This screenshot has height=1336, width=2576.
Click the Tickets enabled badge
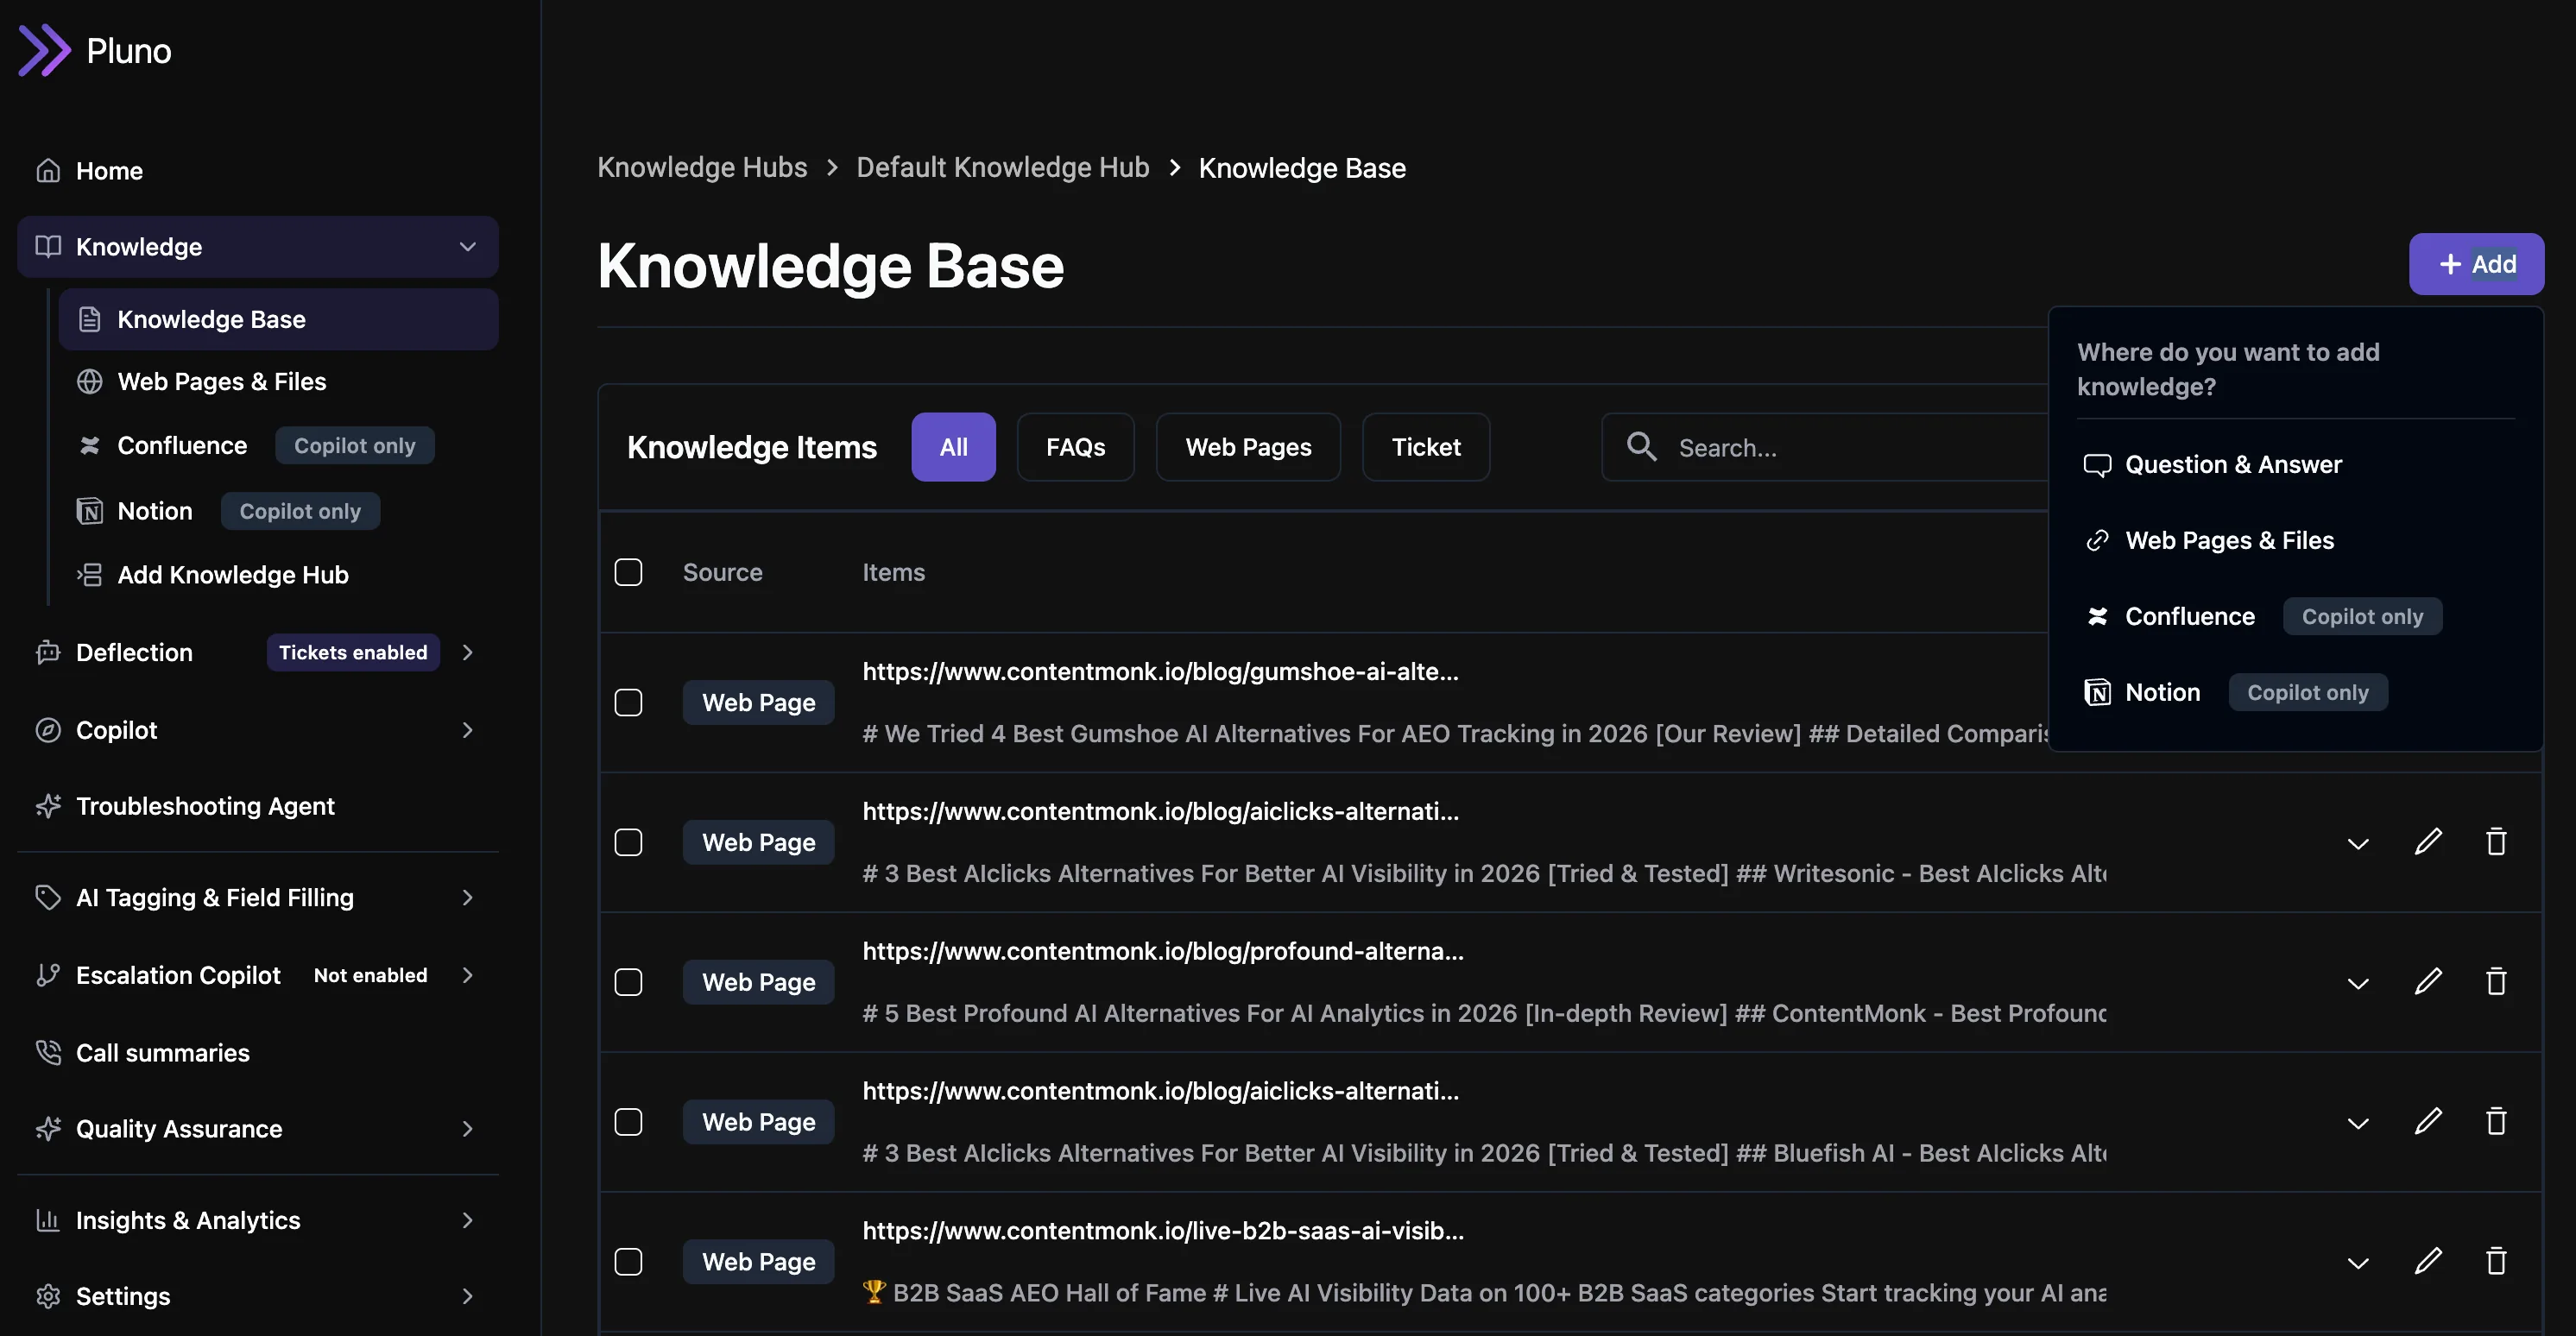click(353, 652)
